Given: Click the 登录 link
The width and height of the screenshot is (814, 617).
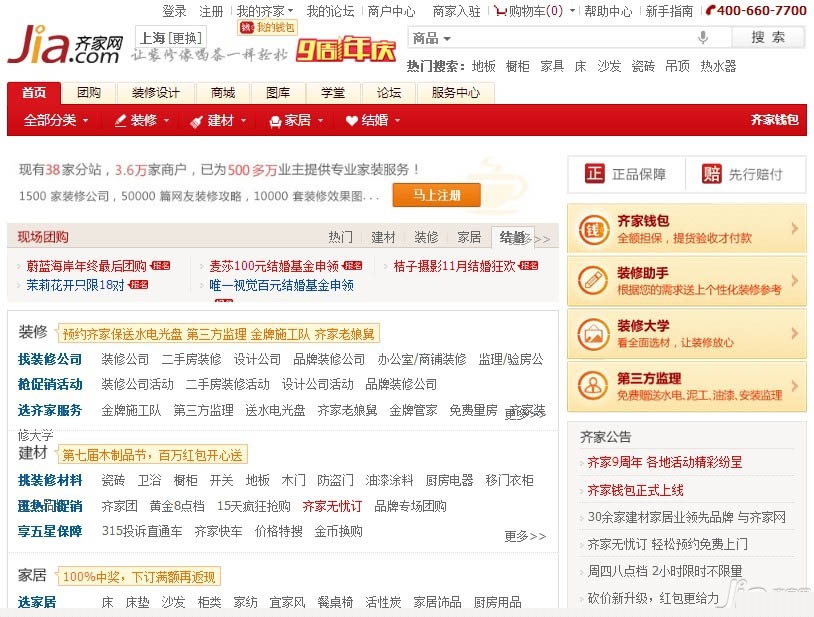Looking at the screenshot, I should coord(174,11).
